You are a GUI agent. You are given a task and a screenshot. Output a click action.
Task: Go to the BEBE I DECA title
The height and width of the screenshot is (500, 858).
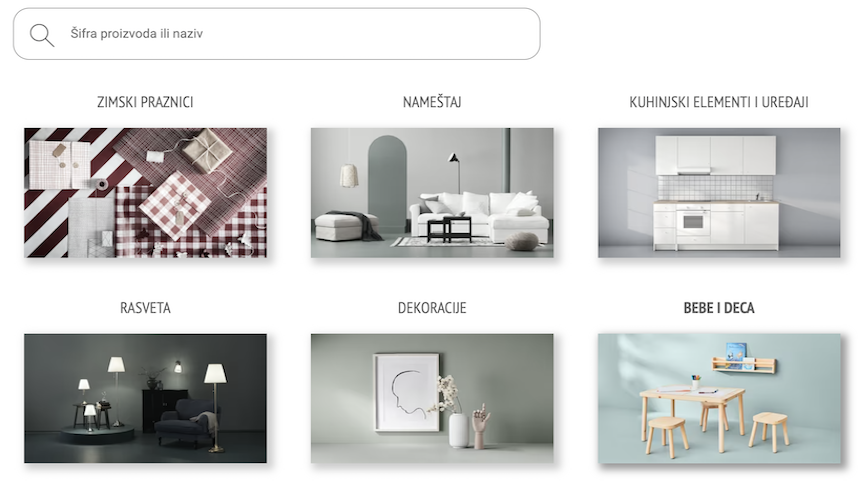point(718,308)
